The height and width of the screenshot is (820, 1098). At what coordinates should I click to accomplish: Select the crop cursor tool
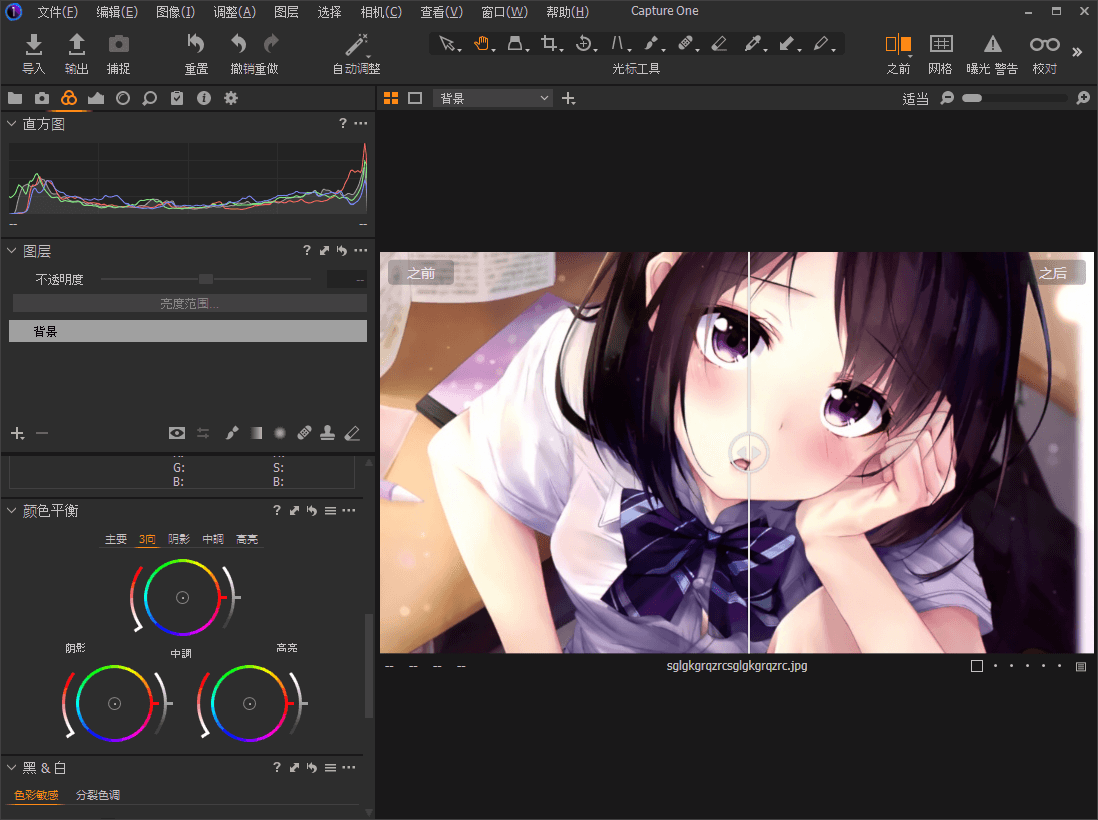pyautogui.click(x=550, y=43)
